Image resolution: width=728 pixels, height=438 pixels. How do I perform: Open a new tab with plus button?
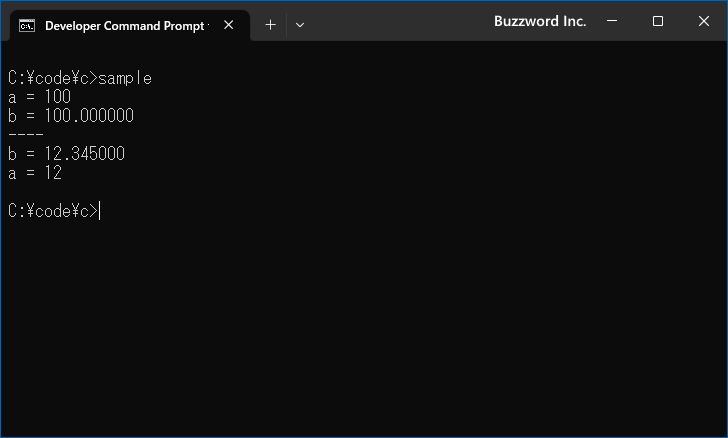[270, 25]
